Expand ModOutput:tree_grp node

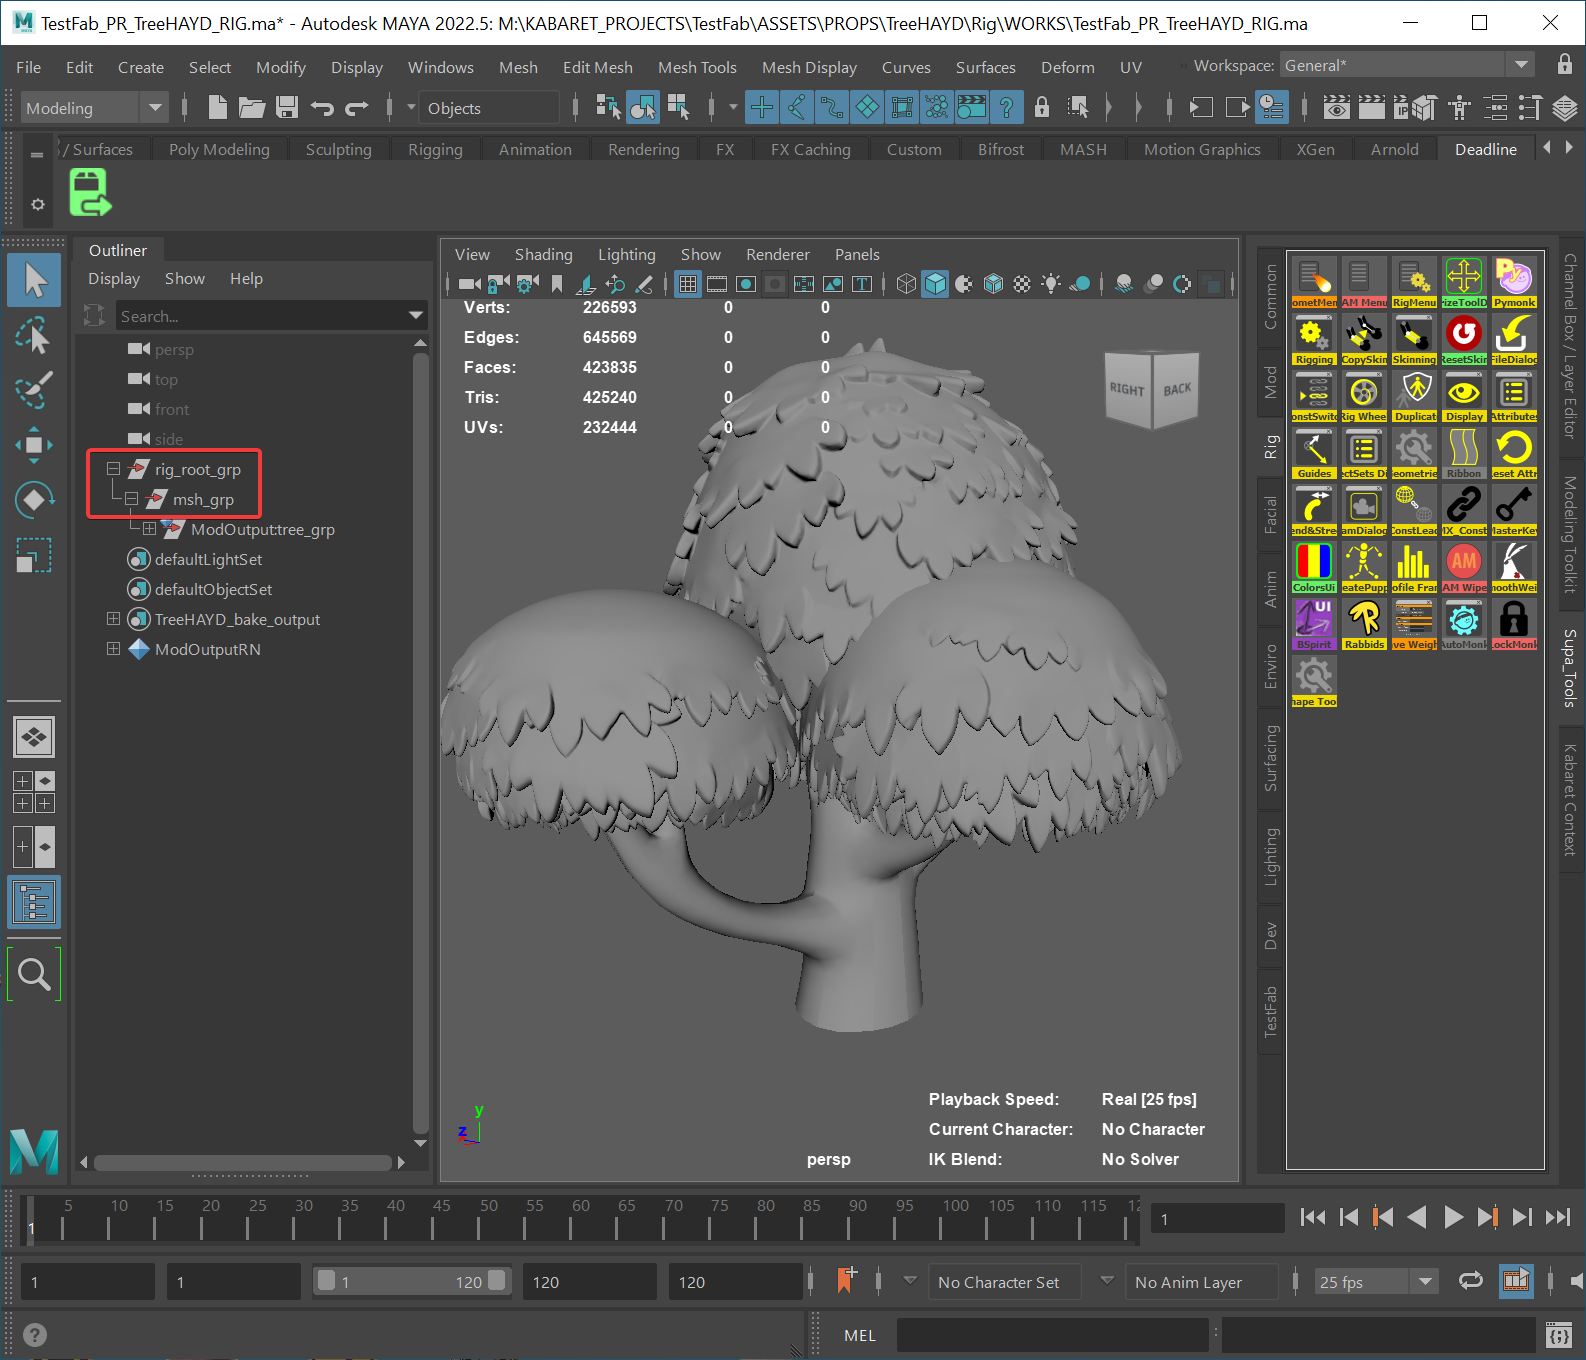click(150, 528)
